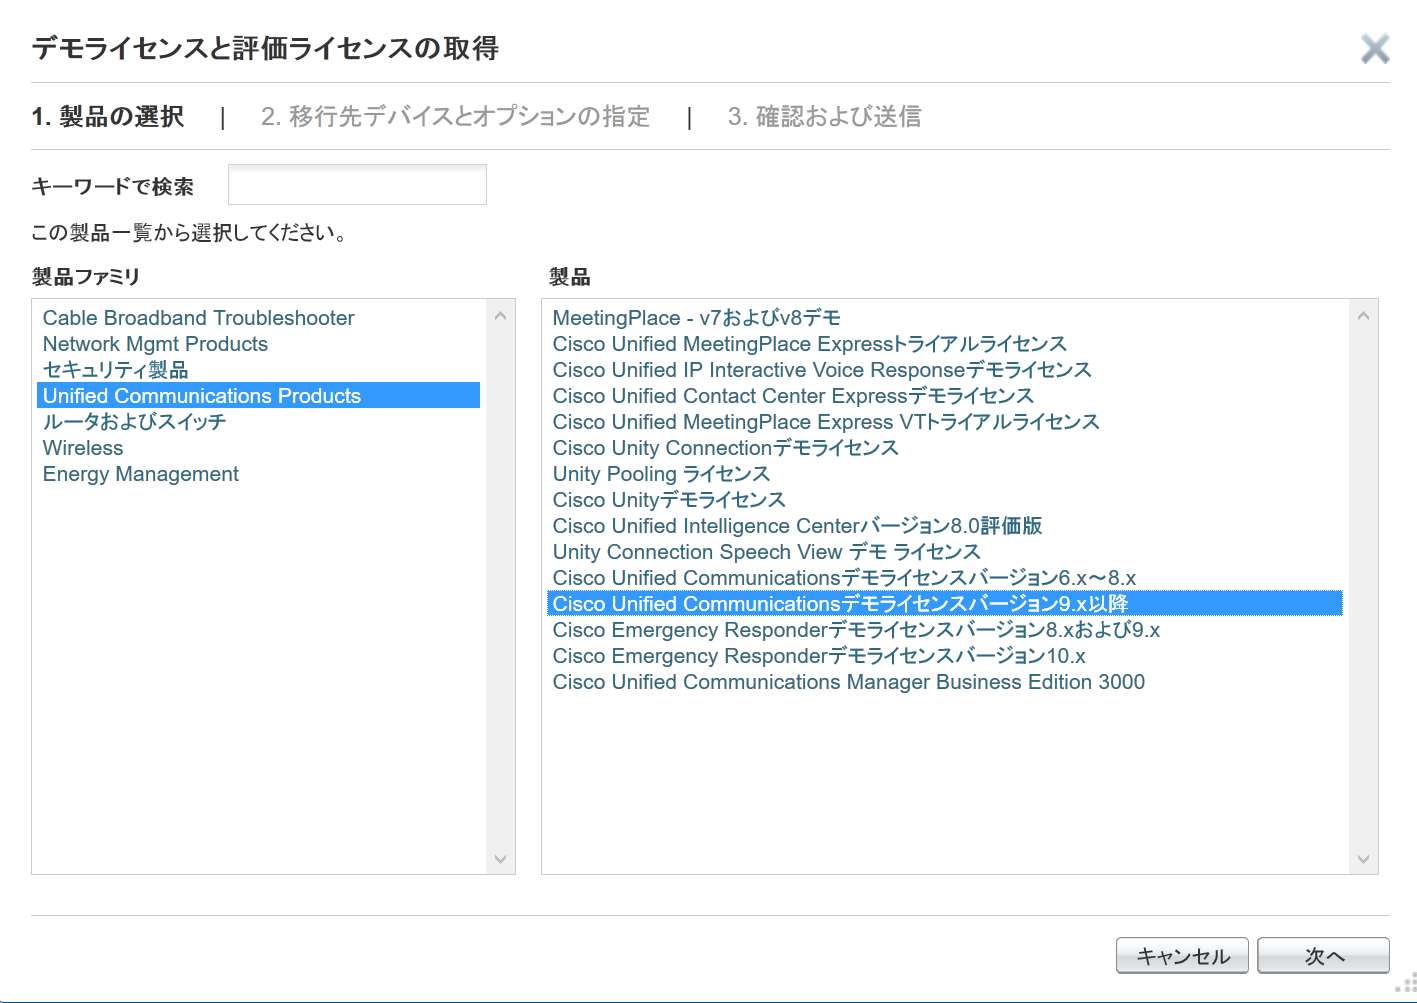Viewport: 1417px width, 1003px height.
Task: Choose Cisco Unified Communications Manager Business Edition 3000
Action: tap(848, 682)
